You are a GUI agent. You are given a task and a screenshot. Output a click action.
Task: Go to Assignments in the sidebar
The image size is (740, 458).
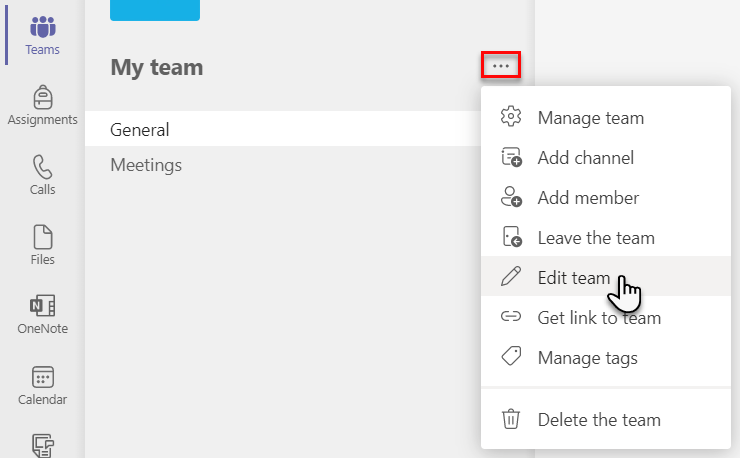[x=42, y=105]
